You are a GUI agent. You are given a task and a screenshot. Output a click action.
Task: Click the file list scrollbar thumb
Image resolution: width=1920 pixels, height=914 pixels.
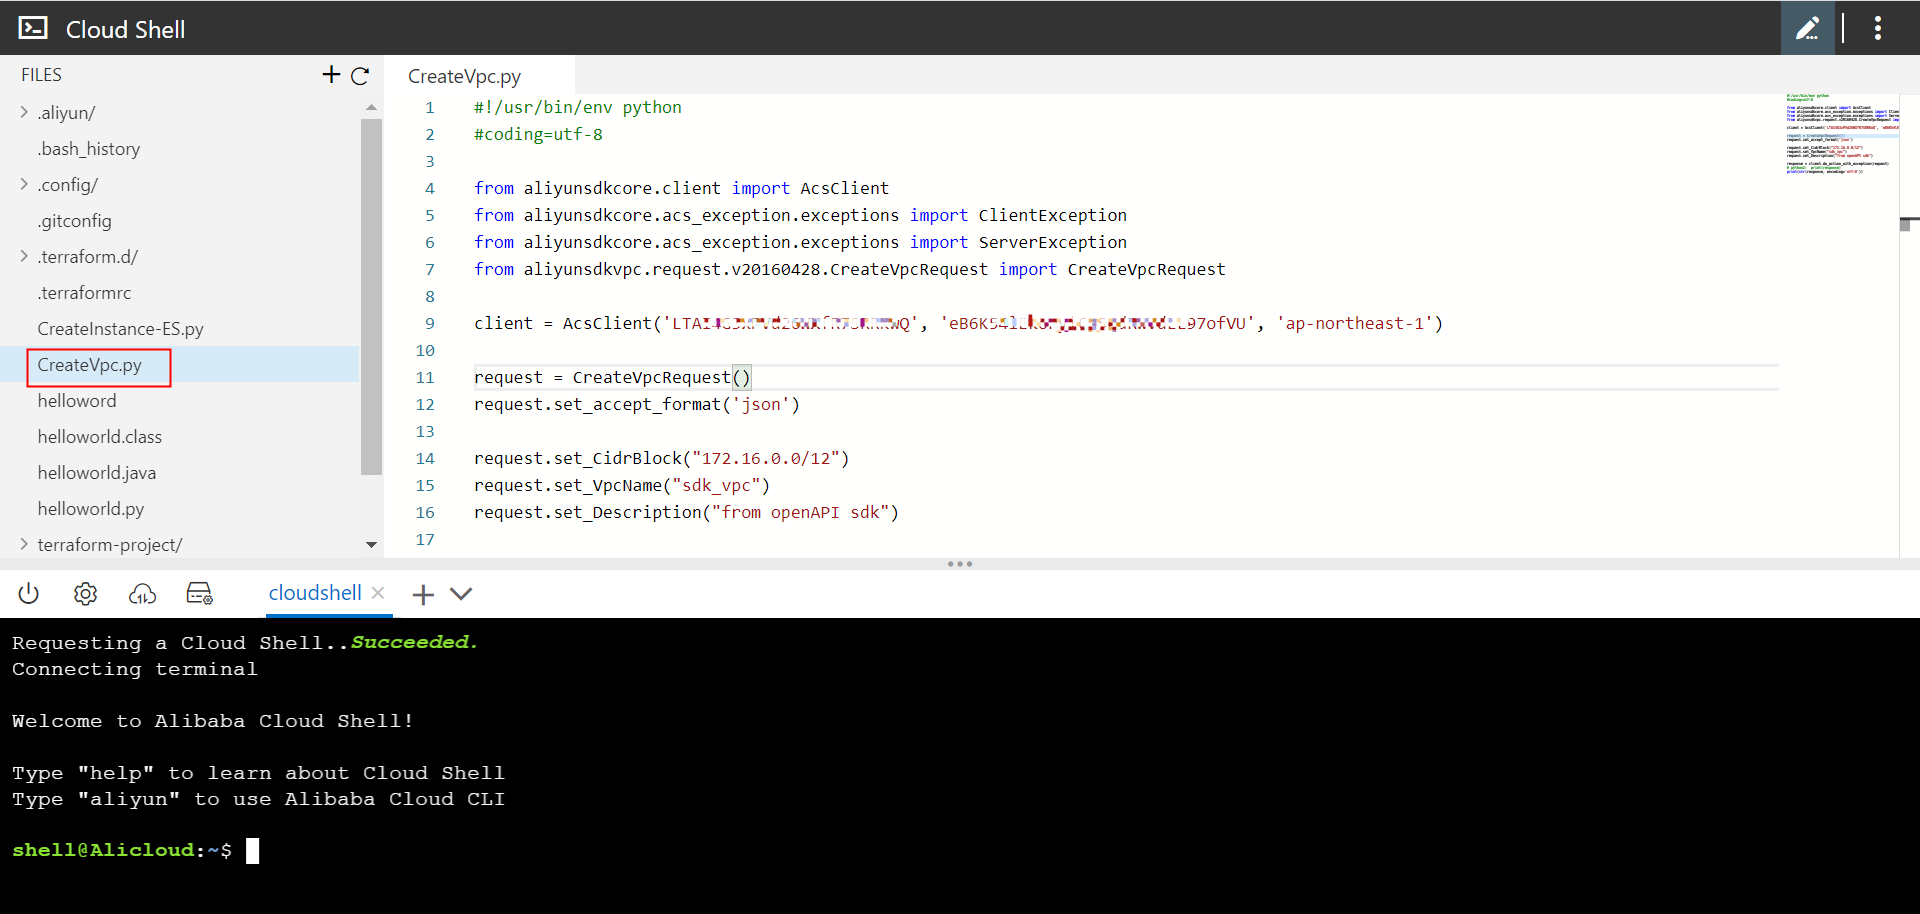(371, 296)
